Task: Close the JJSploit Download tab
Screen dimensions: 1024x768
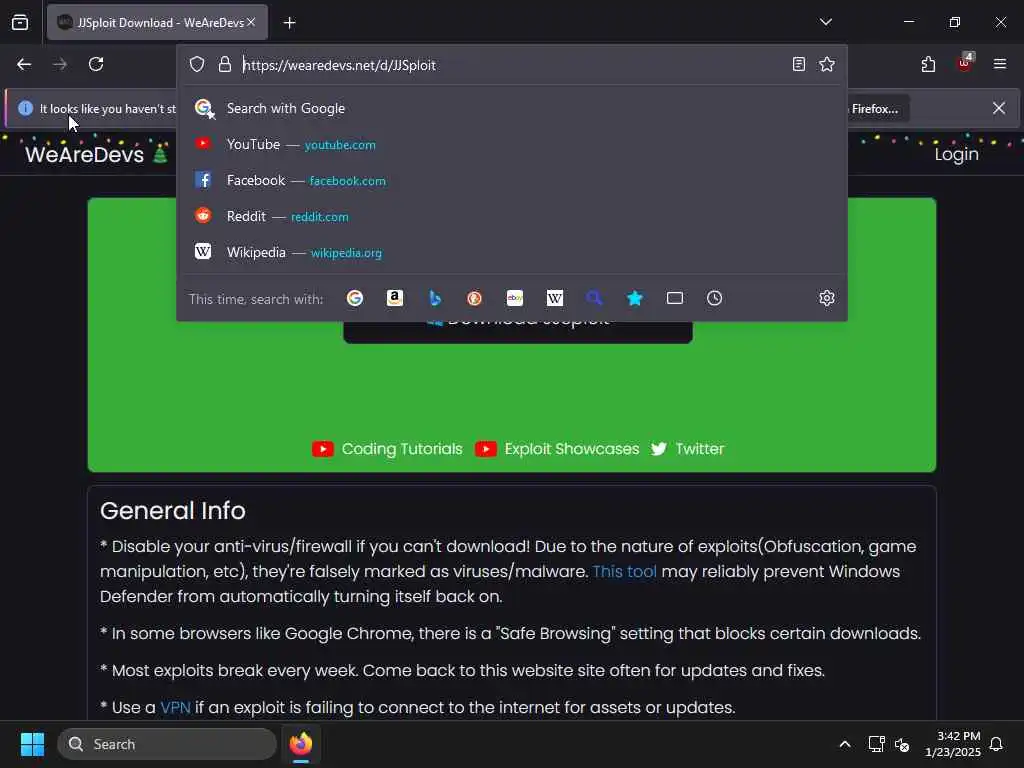Action: point(251,22)
